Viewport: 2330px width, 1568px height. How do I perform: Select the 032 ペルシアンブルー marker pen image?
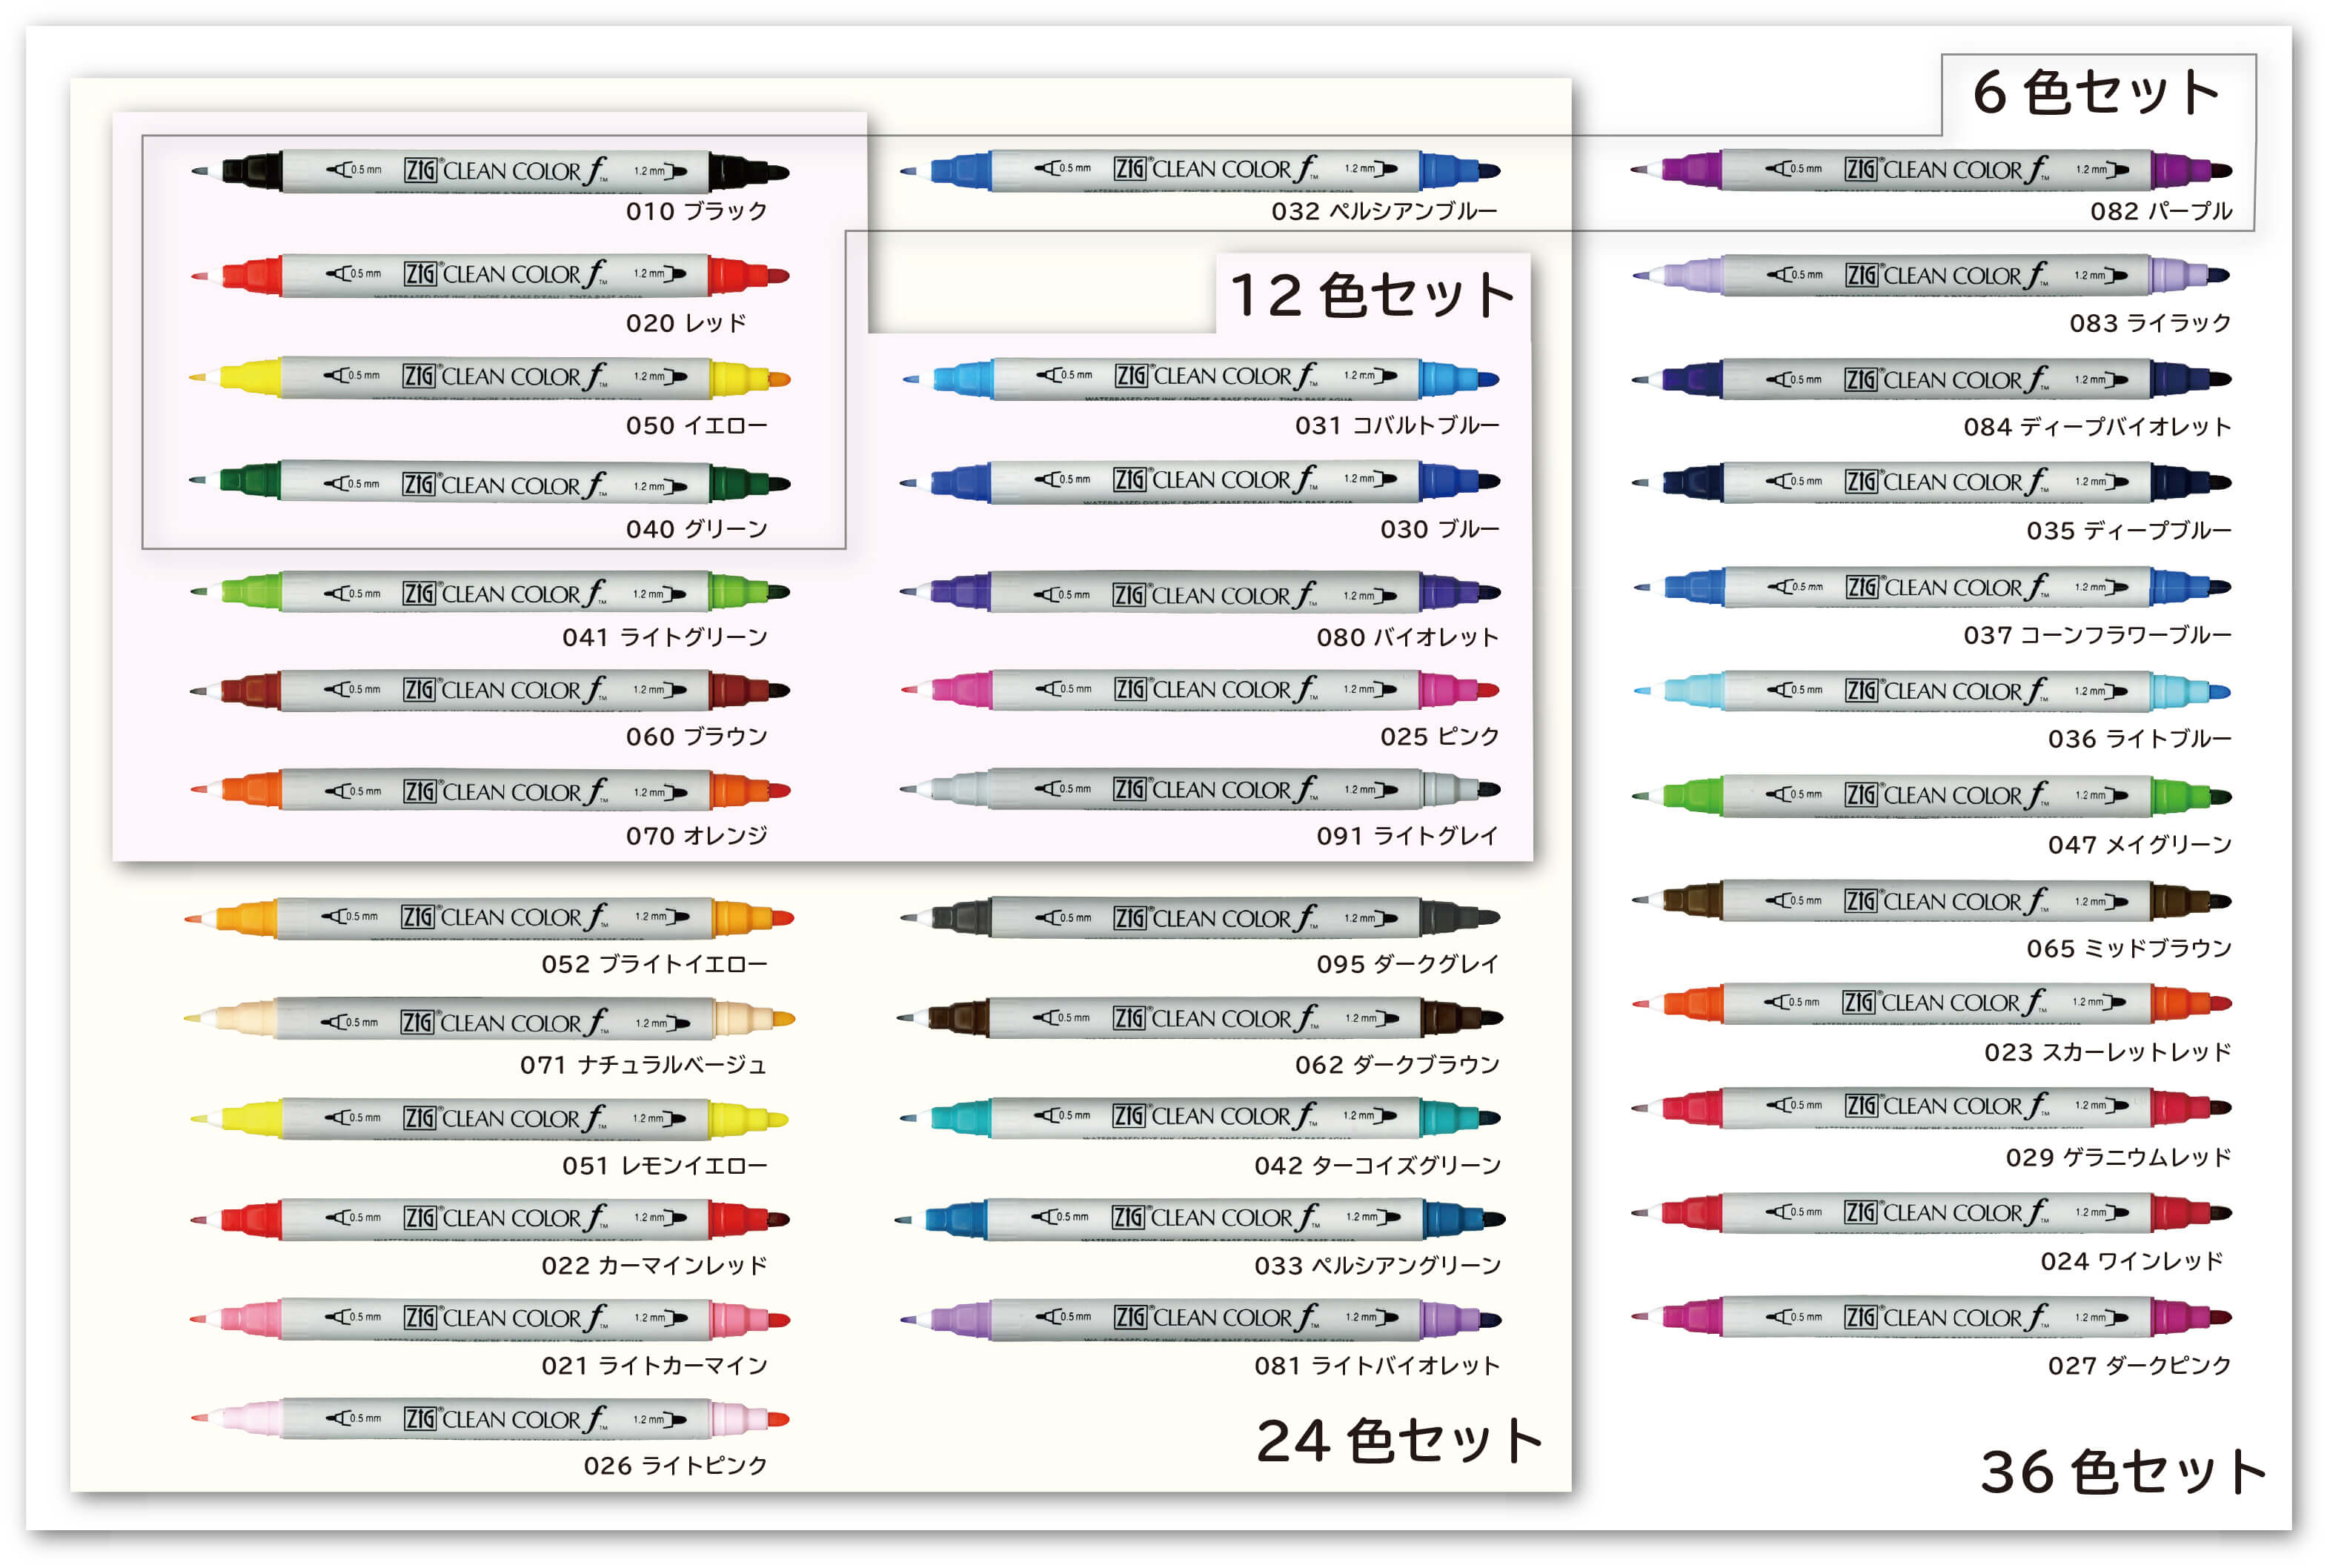[x=1200, y=171]
